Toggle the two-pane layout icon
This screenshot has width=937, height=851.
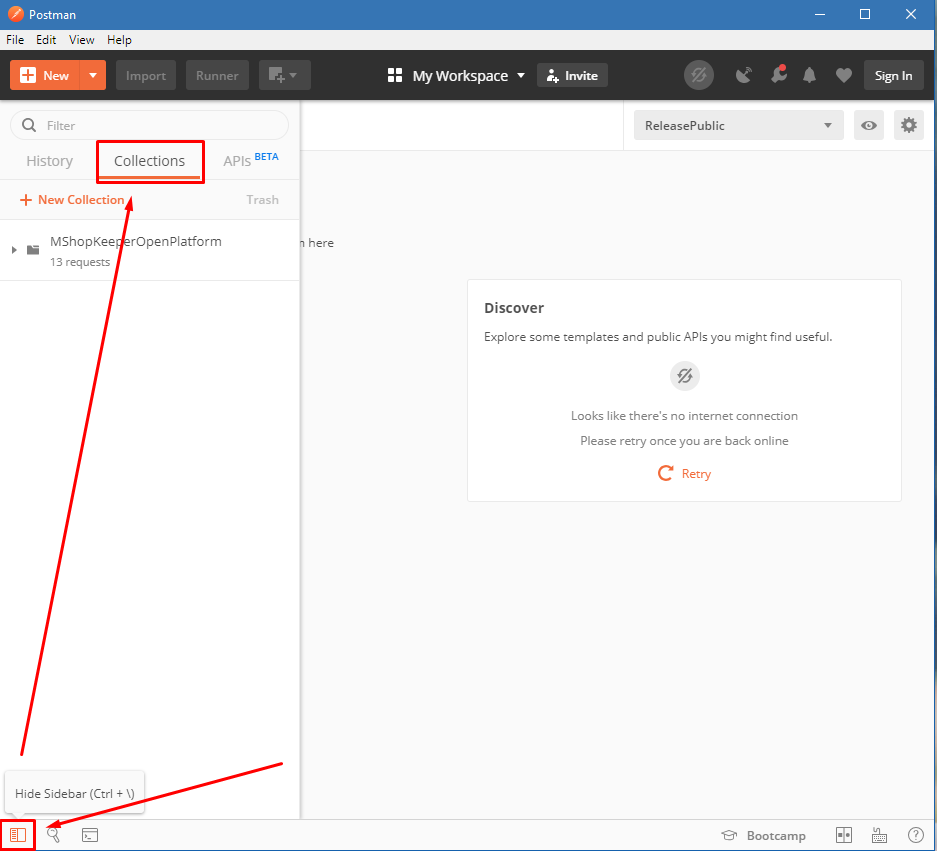(844, 835)
